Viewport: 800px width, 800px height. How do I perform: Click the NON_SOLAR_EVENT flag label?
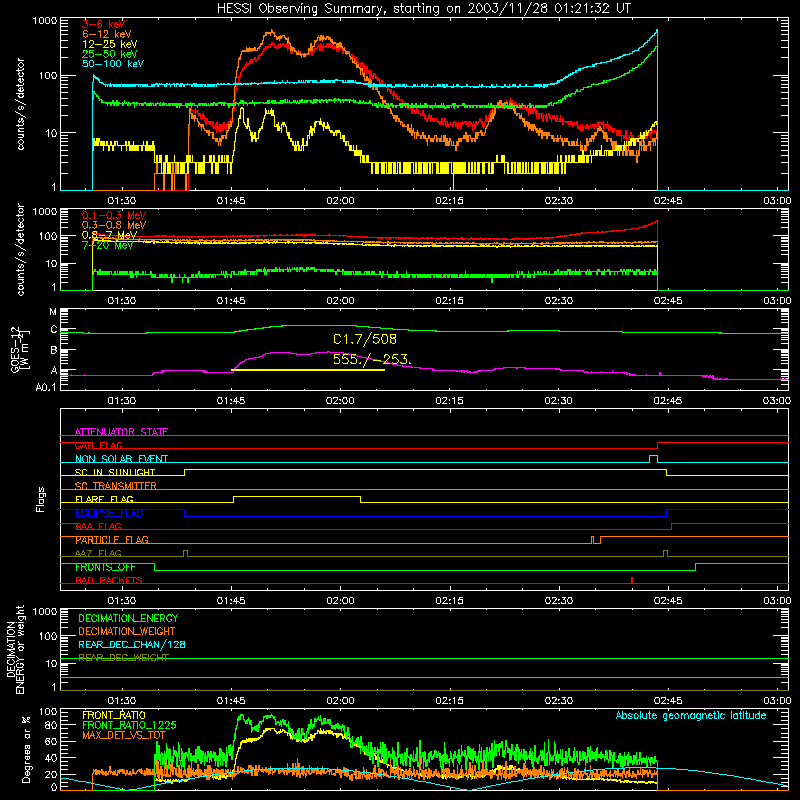pos(121,459)
